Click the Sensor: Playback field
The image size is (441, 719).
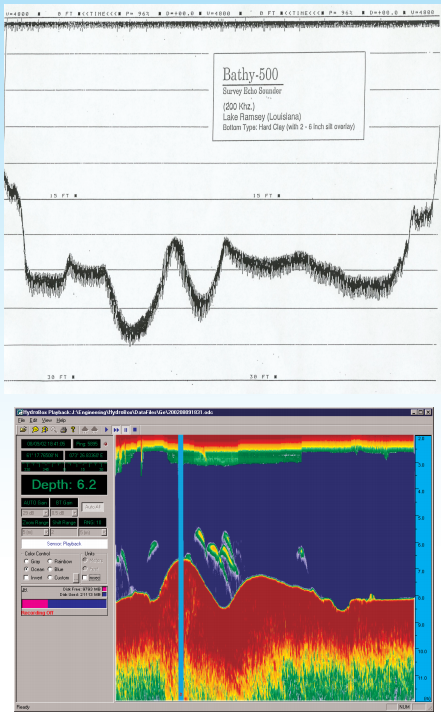[64, 544]
